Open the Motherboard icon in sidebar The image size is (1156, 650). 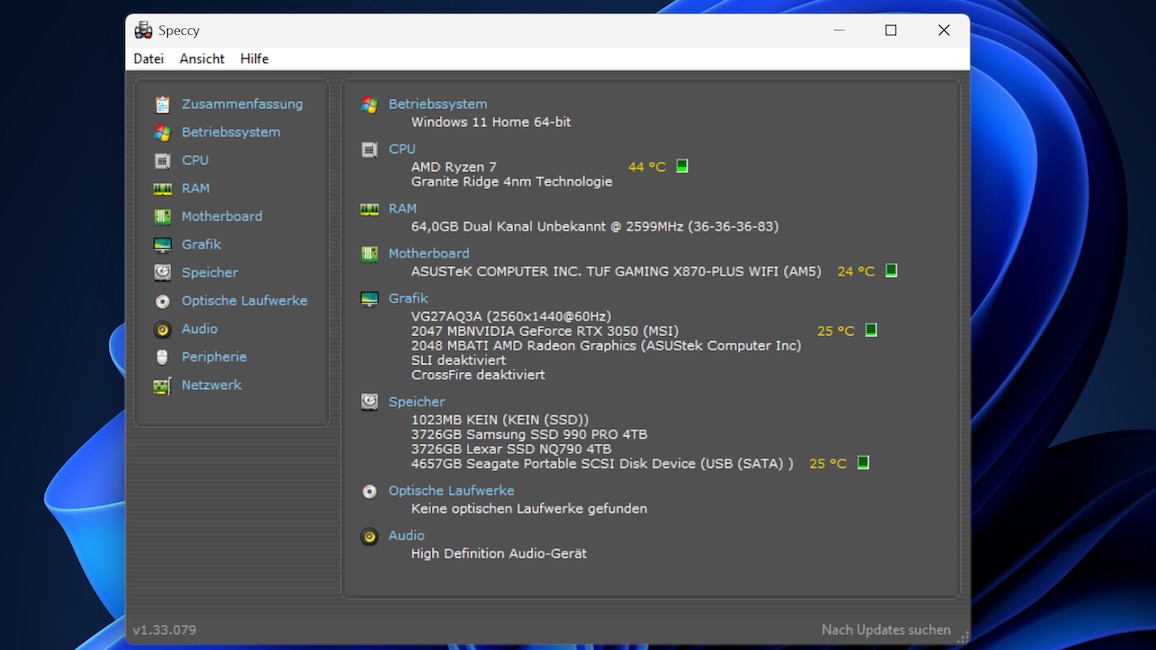pyautogui.click(x=162, y=217)
